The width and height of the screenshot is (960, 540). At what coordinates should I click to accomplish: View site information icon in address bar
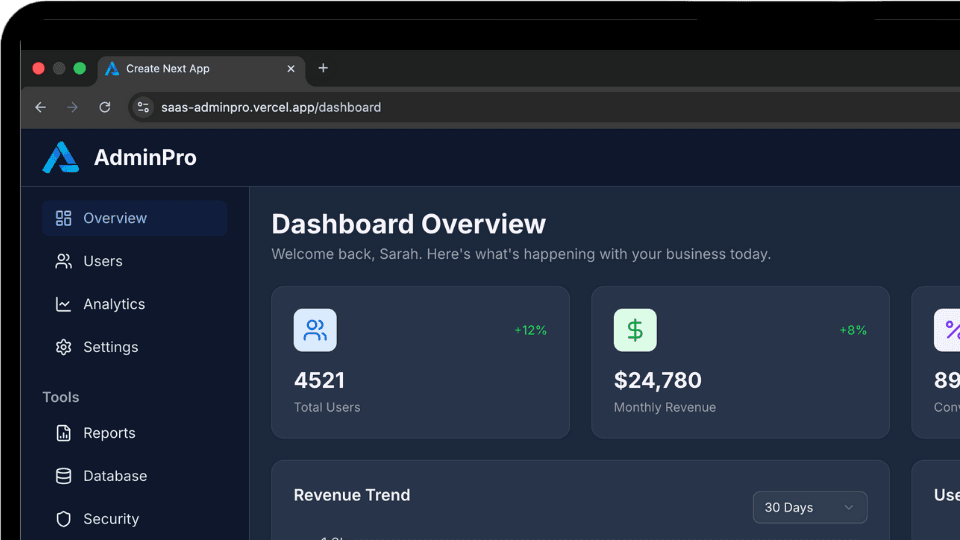click(143, 107)
